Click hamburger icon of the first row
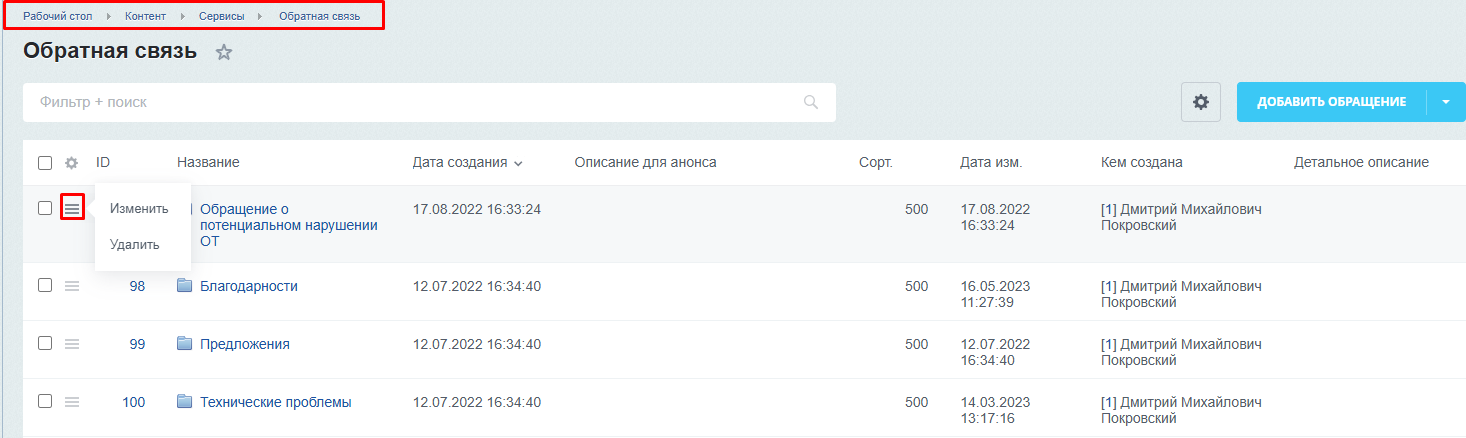Image resolution: width=1466 pixels, height=438 pixels. (x=72, y=208)
